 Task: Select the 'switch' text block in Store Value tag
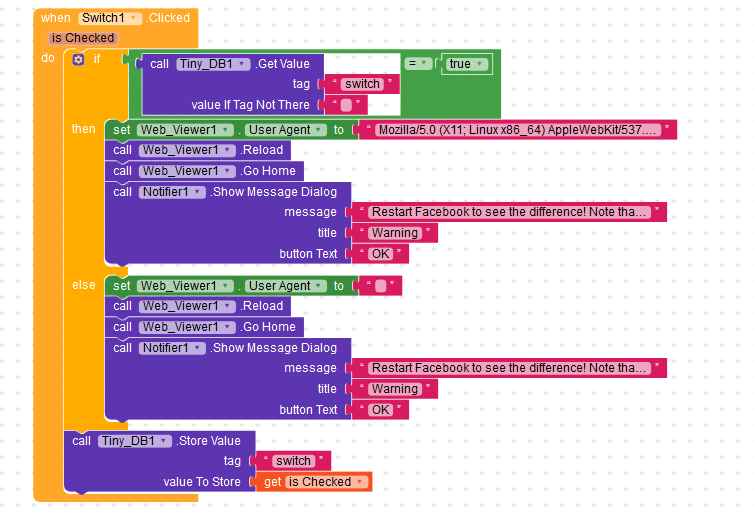pyautogui.click(x=293, y=461)
